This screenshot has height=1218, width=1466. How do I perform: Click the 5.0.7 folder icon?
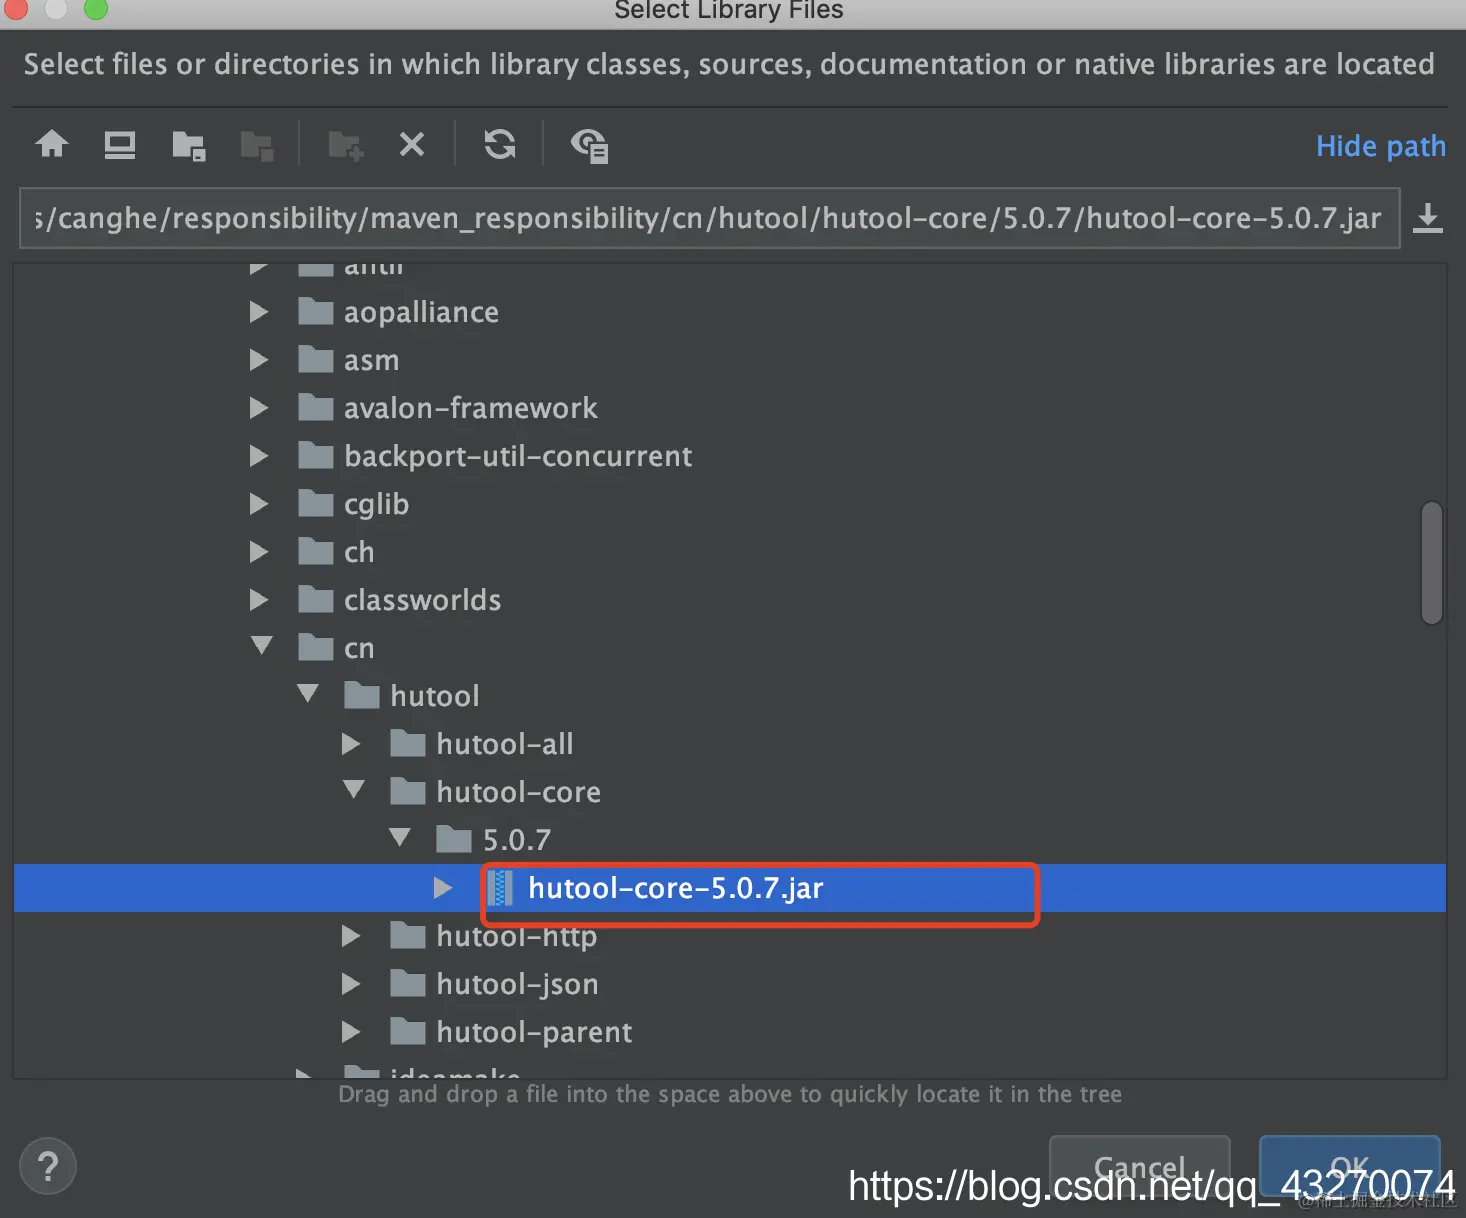click(454, 839)
